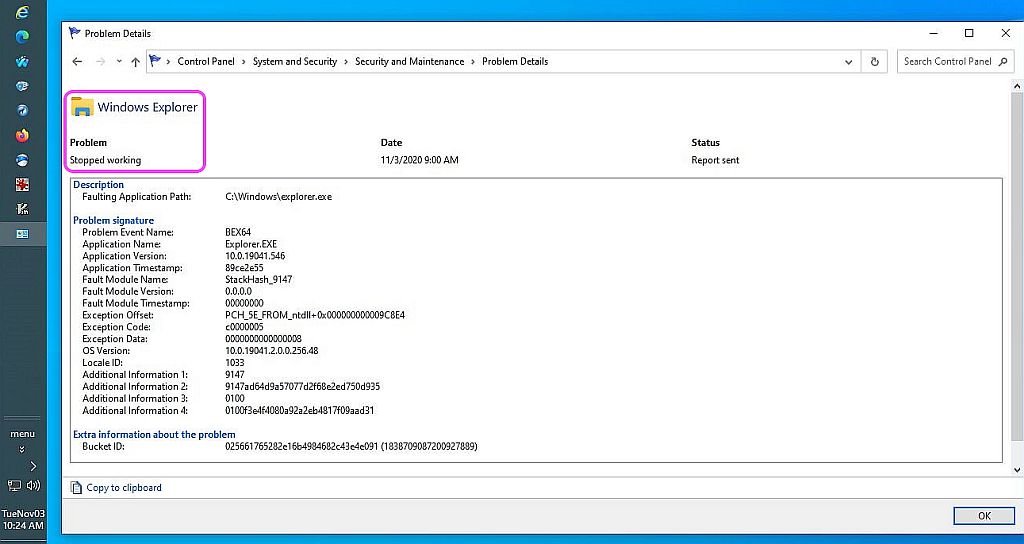Click the volume speaker tray icon
Image resolution: width=1024 pixels, height=544 pixels.
[x=33, y=485]
